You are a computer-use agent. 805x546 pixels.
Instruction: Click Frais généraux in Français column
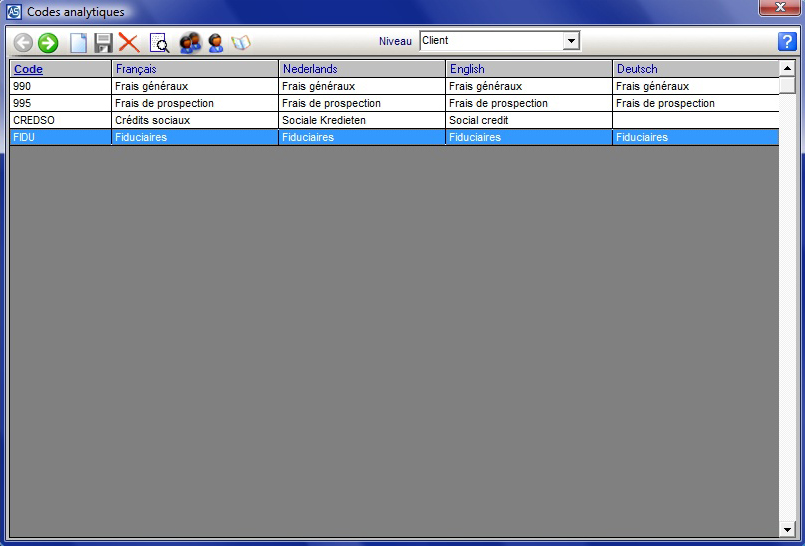point(195,86)
